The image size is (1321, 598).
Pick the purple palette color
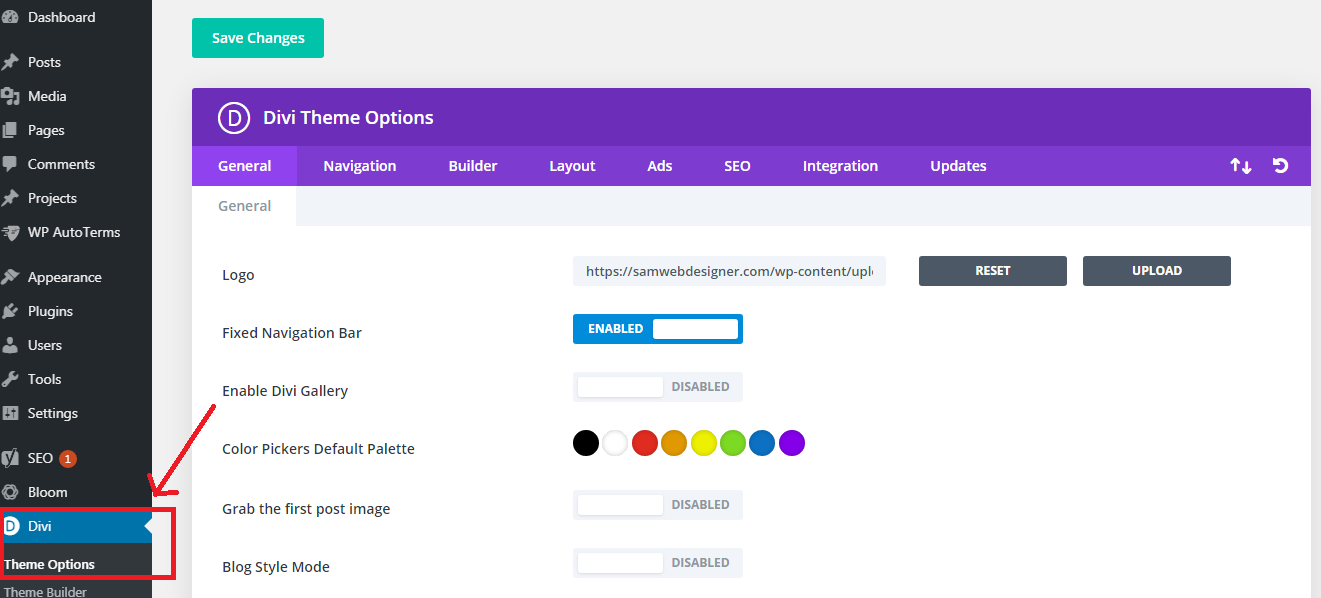point(792,443)
